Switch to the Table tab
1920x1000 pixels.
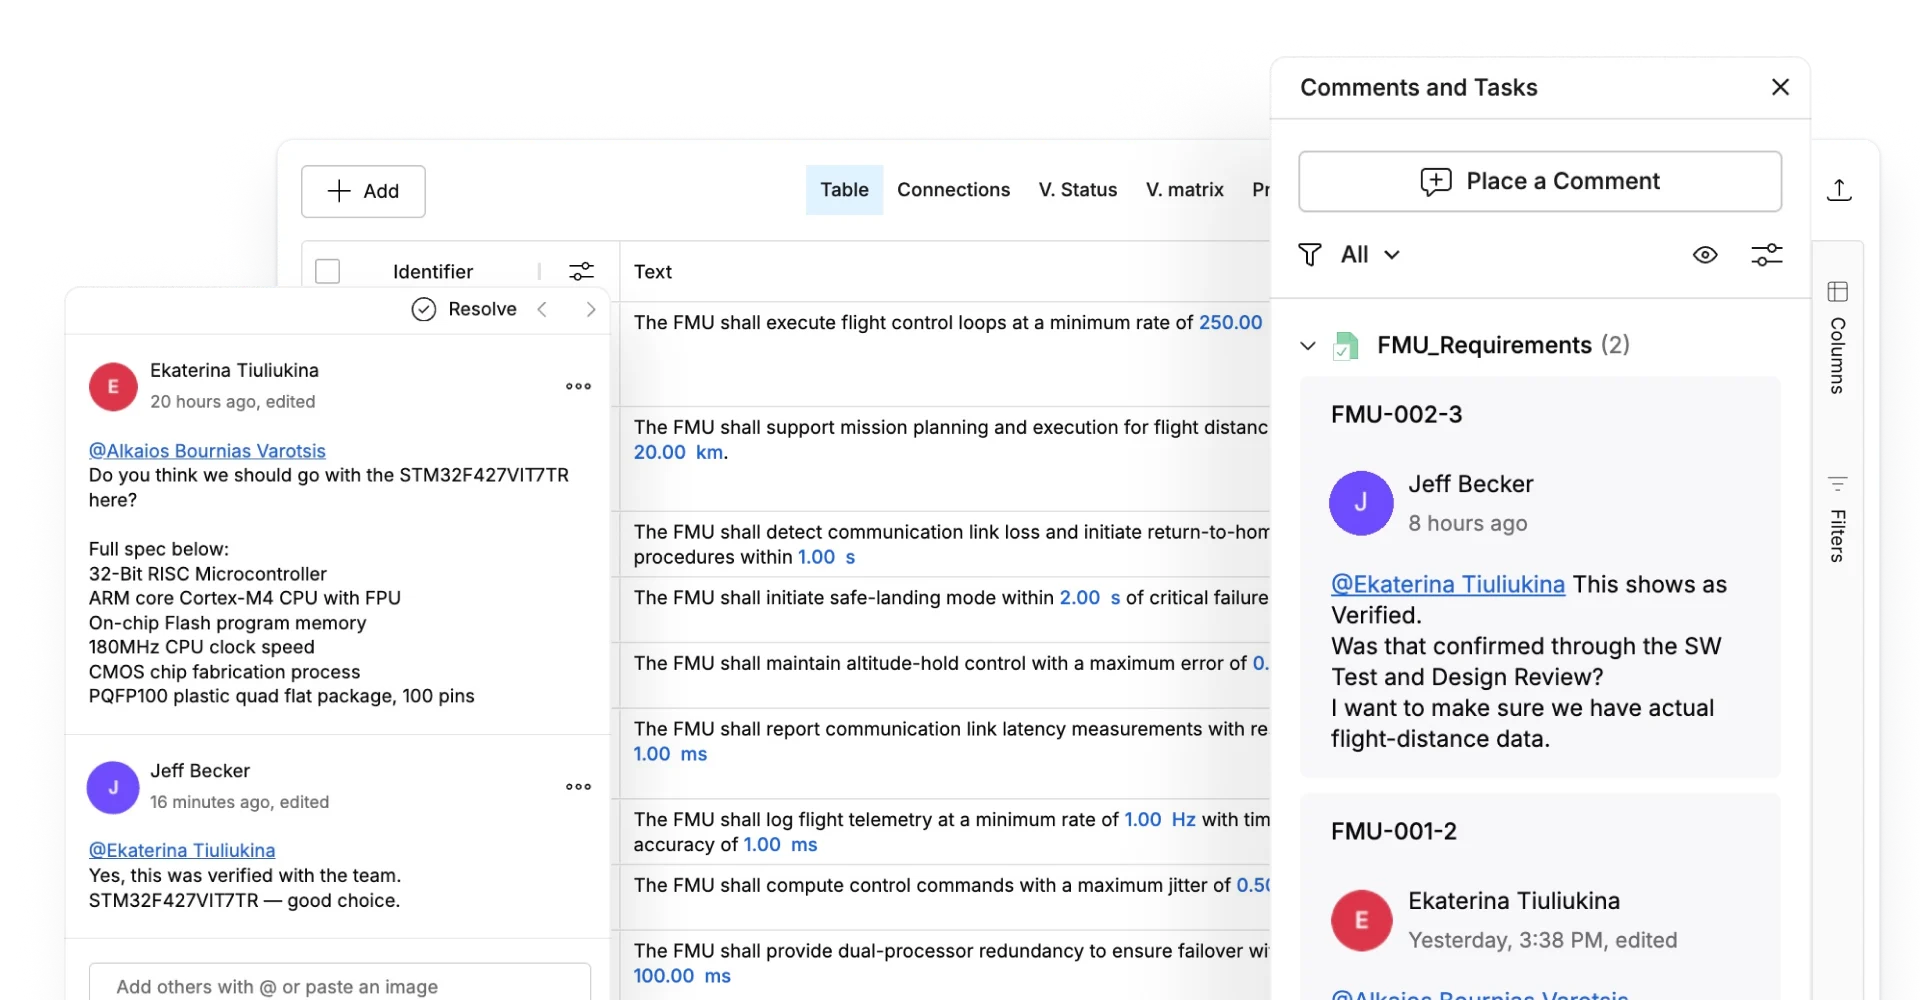pos(844,190)
